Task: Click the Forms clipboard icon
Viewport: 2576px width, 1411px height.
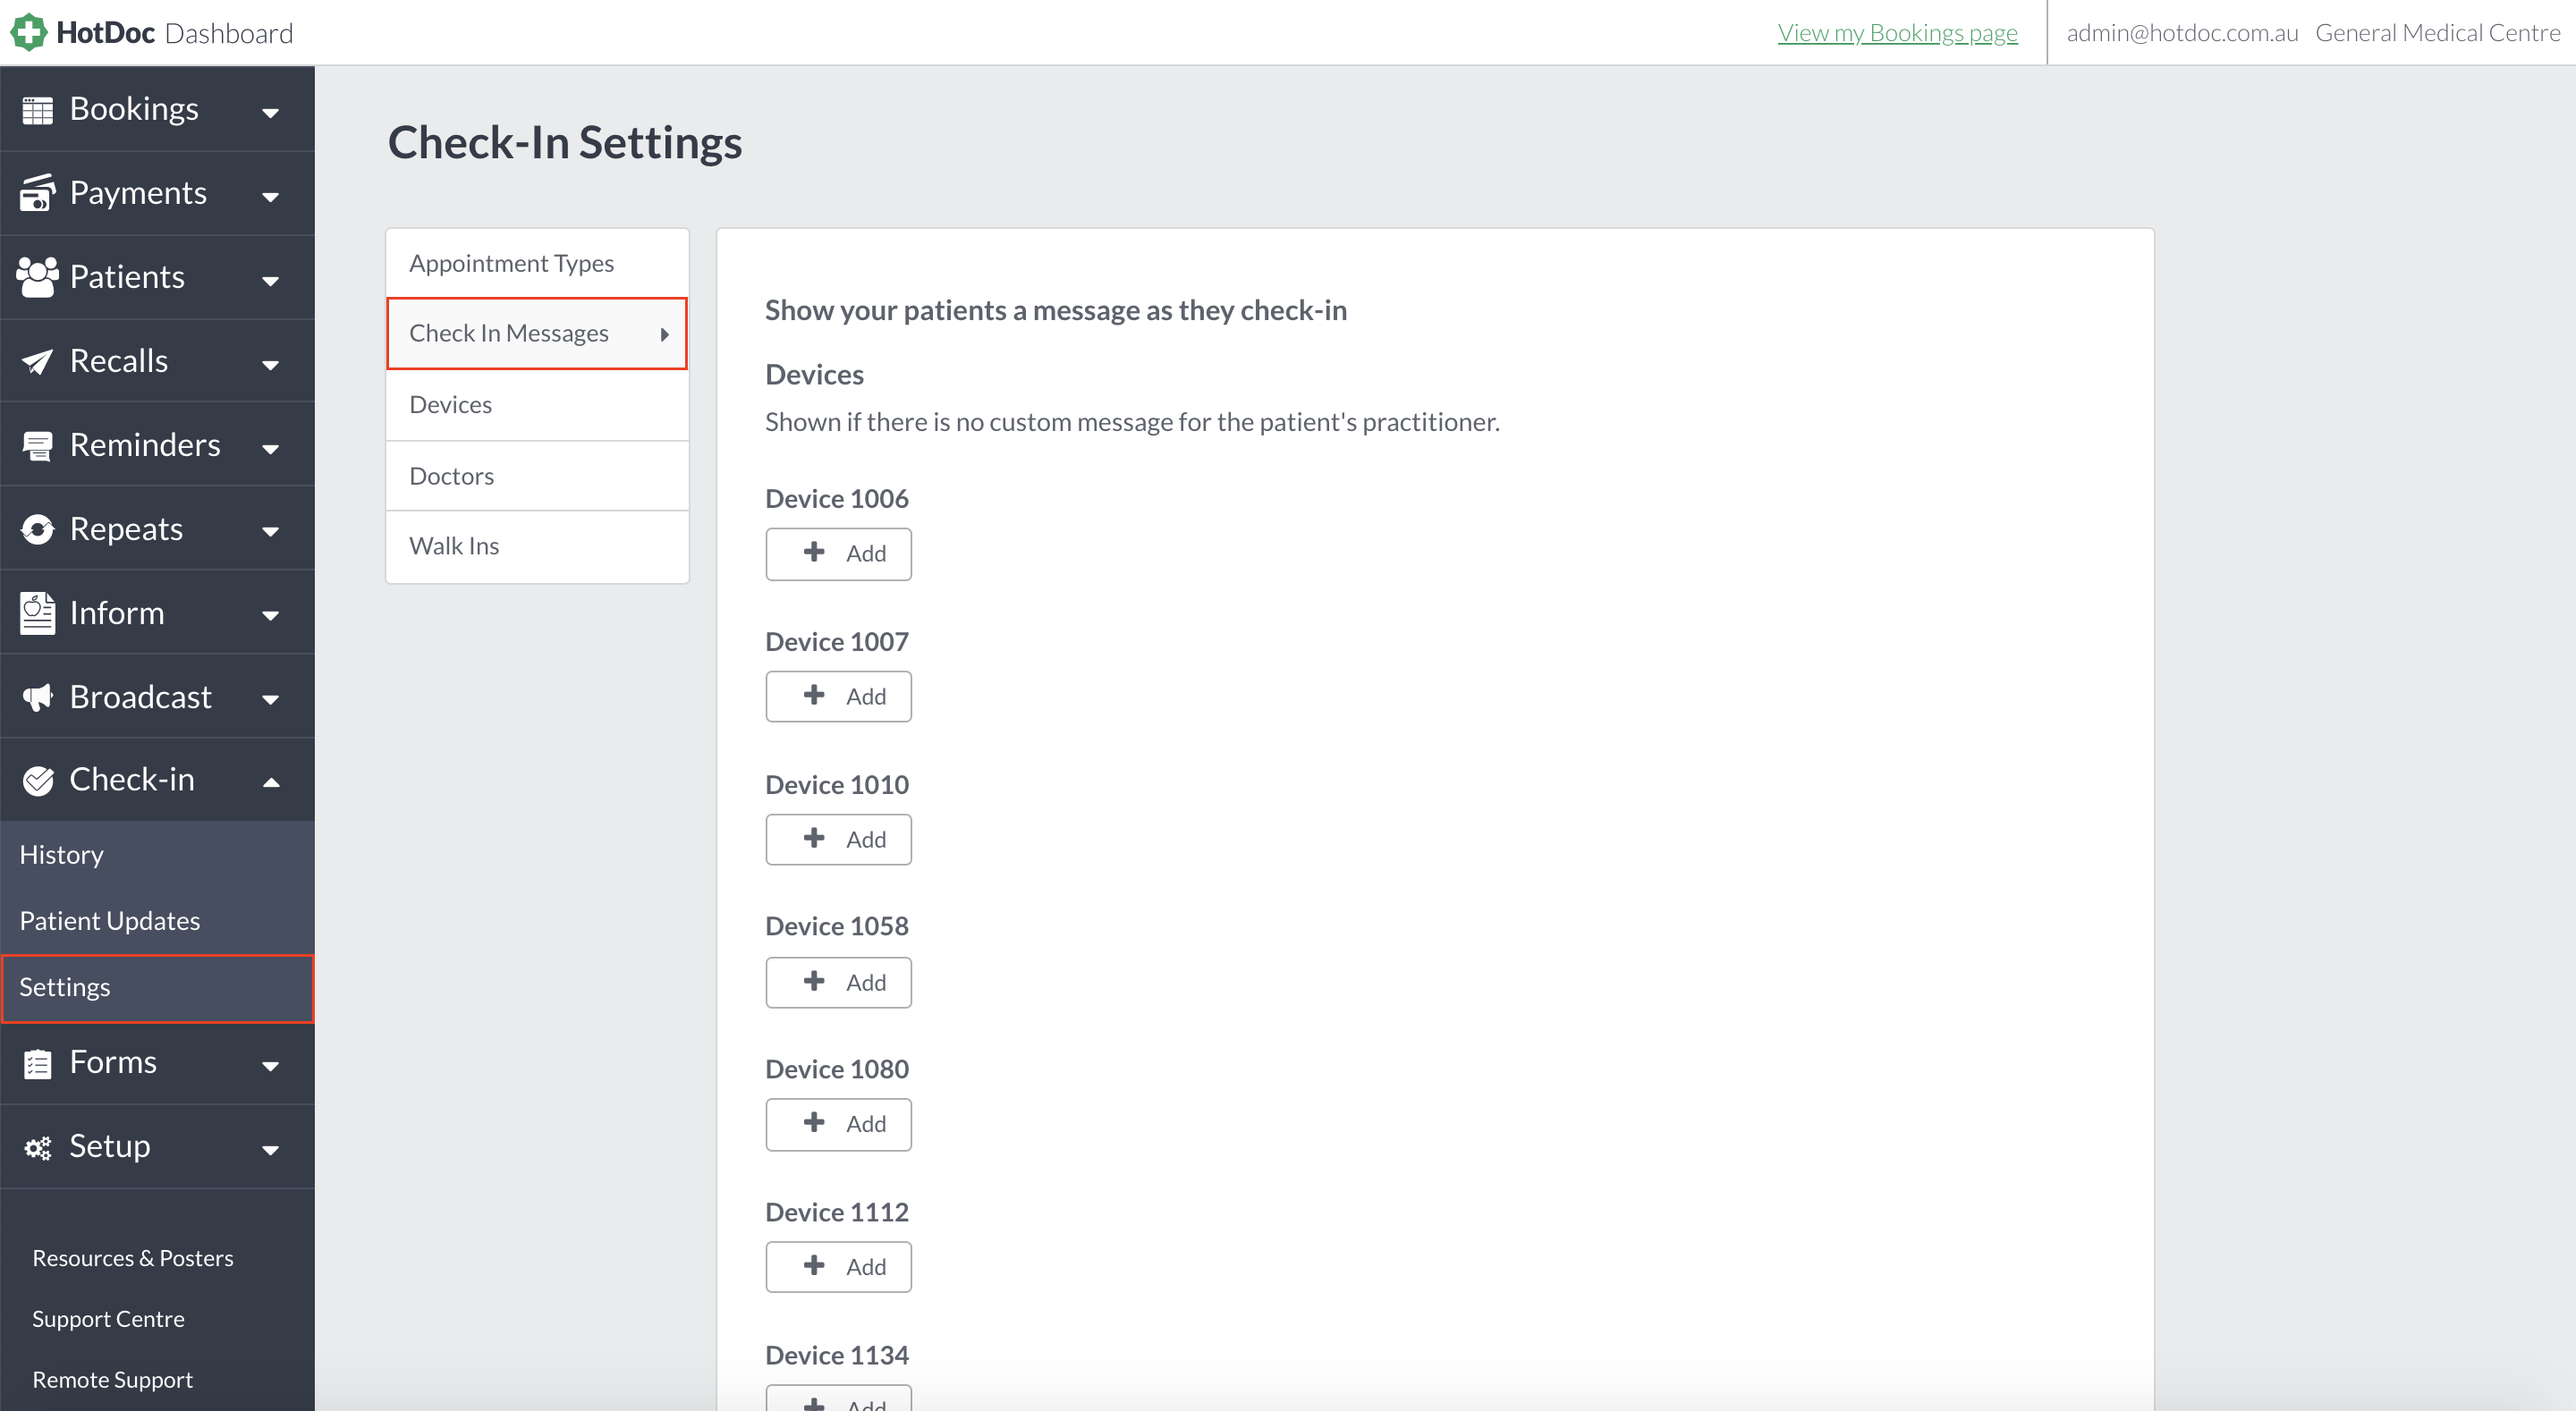Action: [37, 1063]
